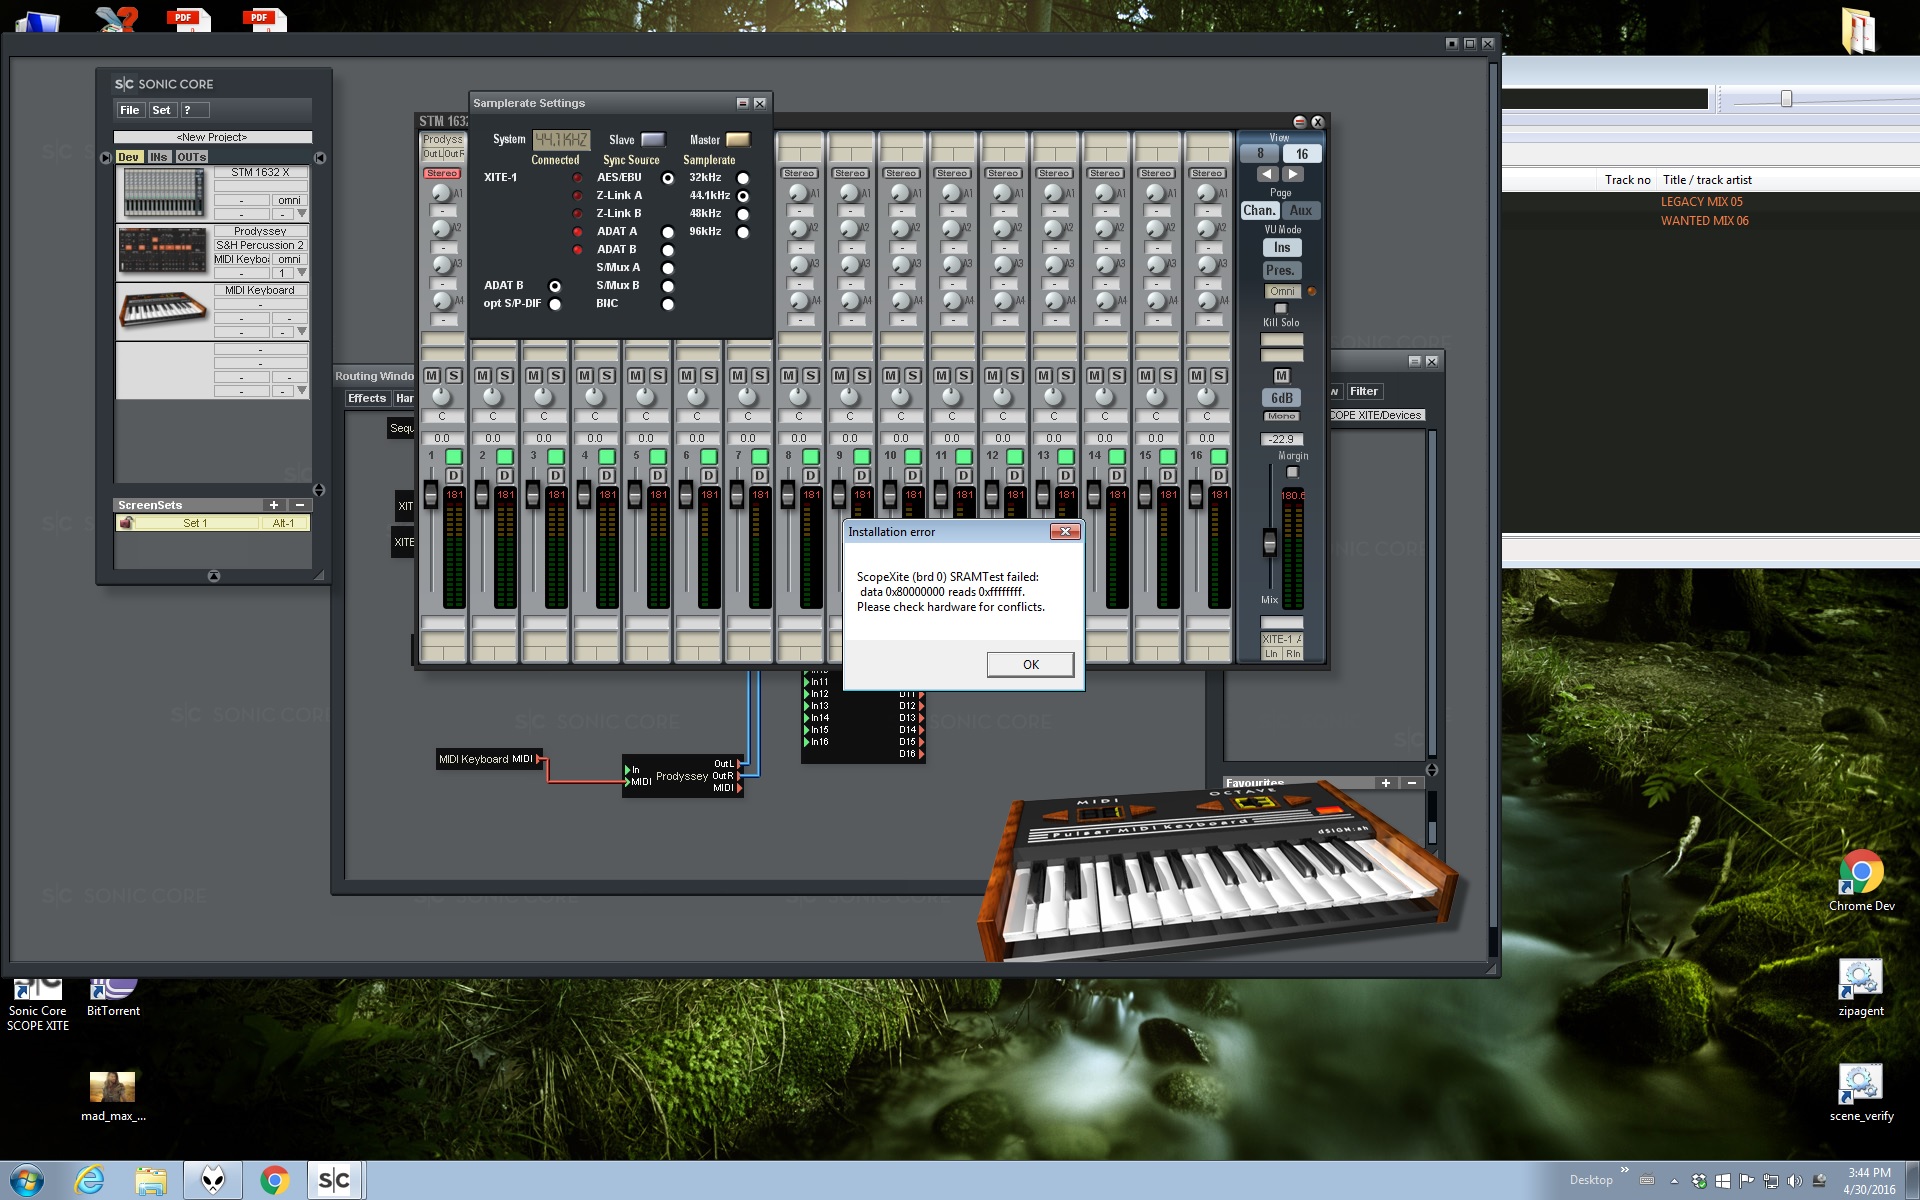Click the Master mode indicator button

738,140
